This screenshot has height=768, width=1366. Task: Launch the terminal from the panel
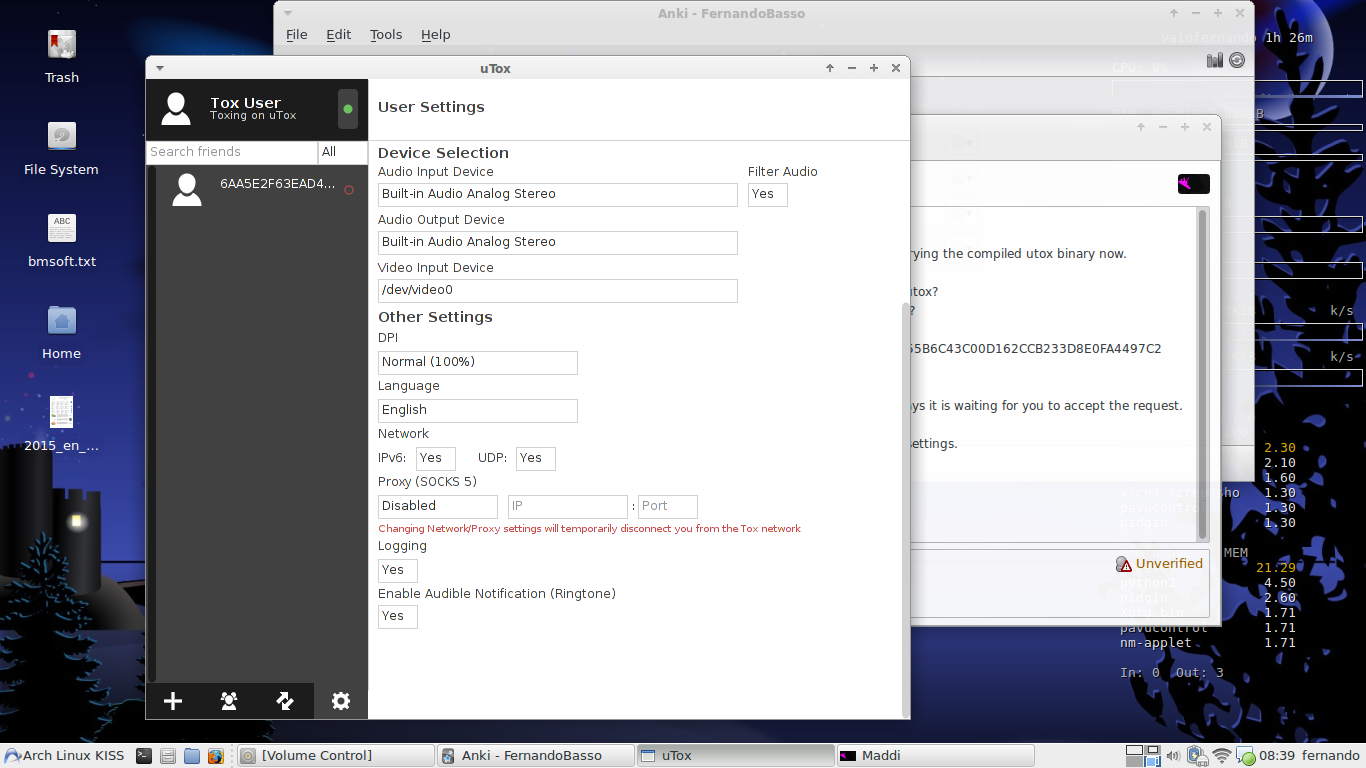click(144, 756)
